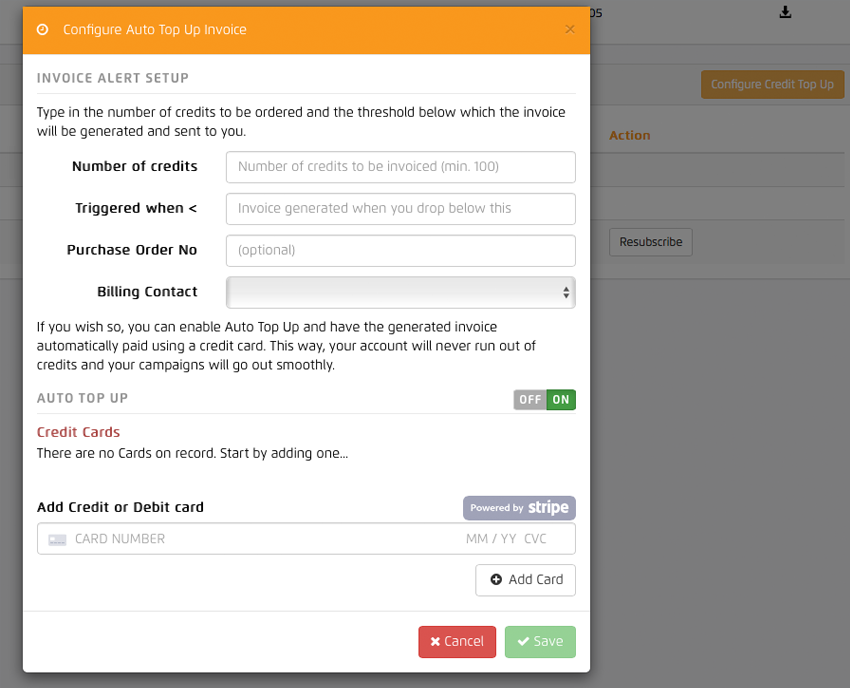
Task: Cancel the Auto Top Up configuration
Action: pyautogui.click(x=457, y=642)
